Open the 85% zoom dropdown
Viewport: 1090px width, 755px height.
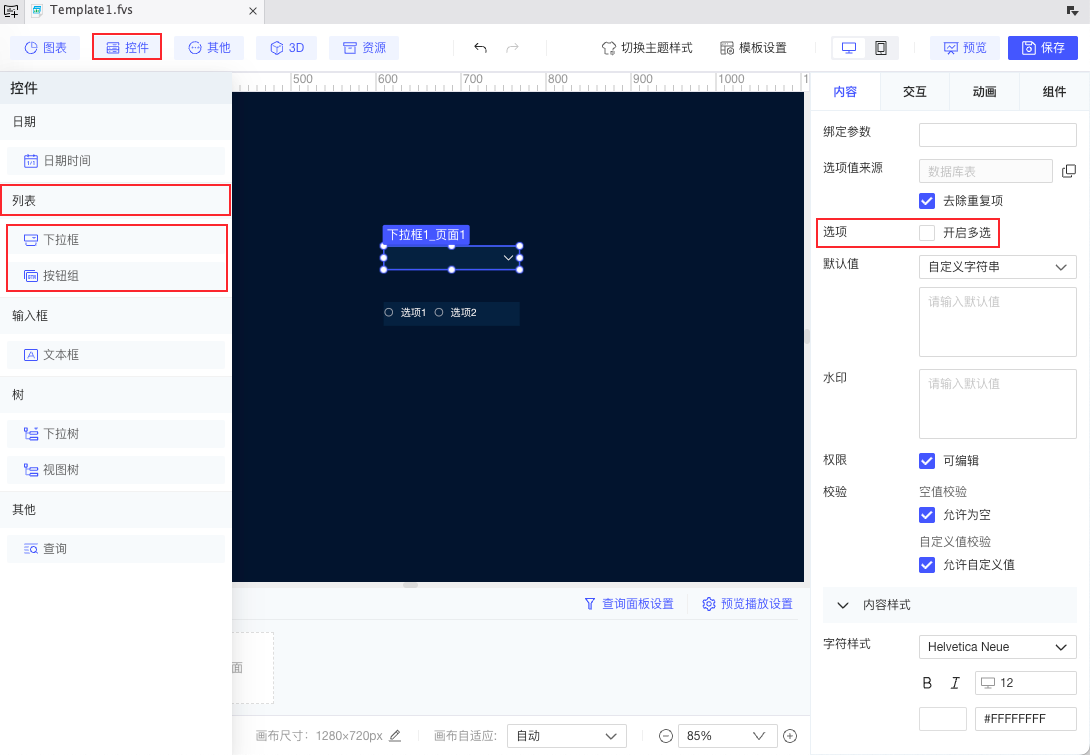[x=727, y=736]
